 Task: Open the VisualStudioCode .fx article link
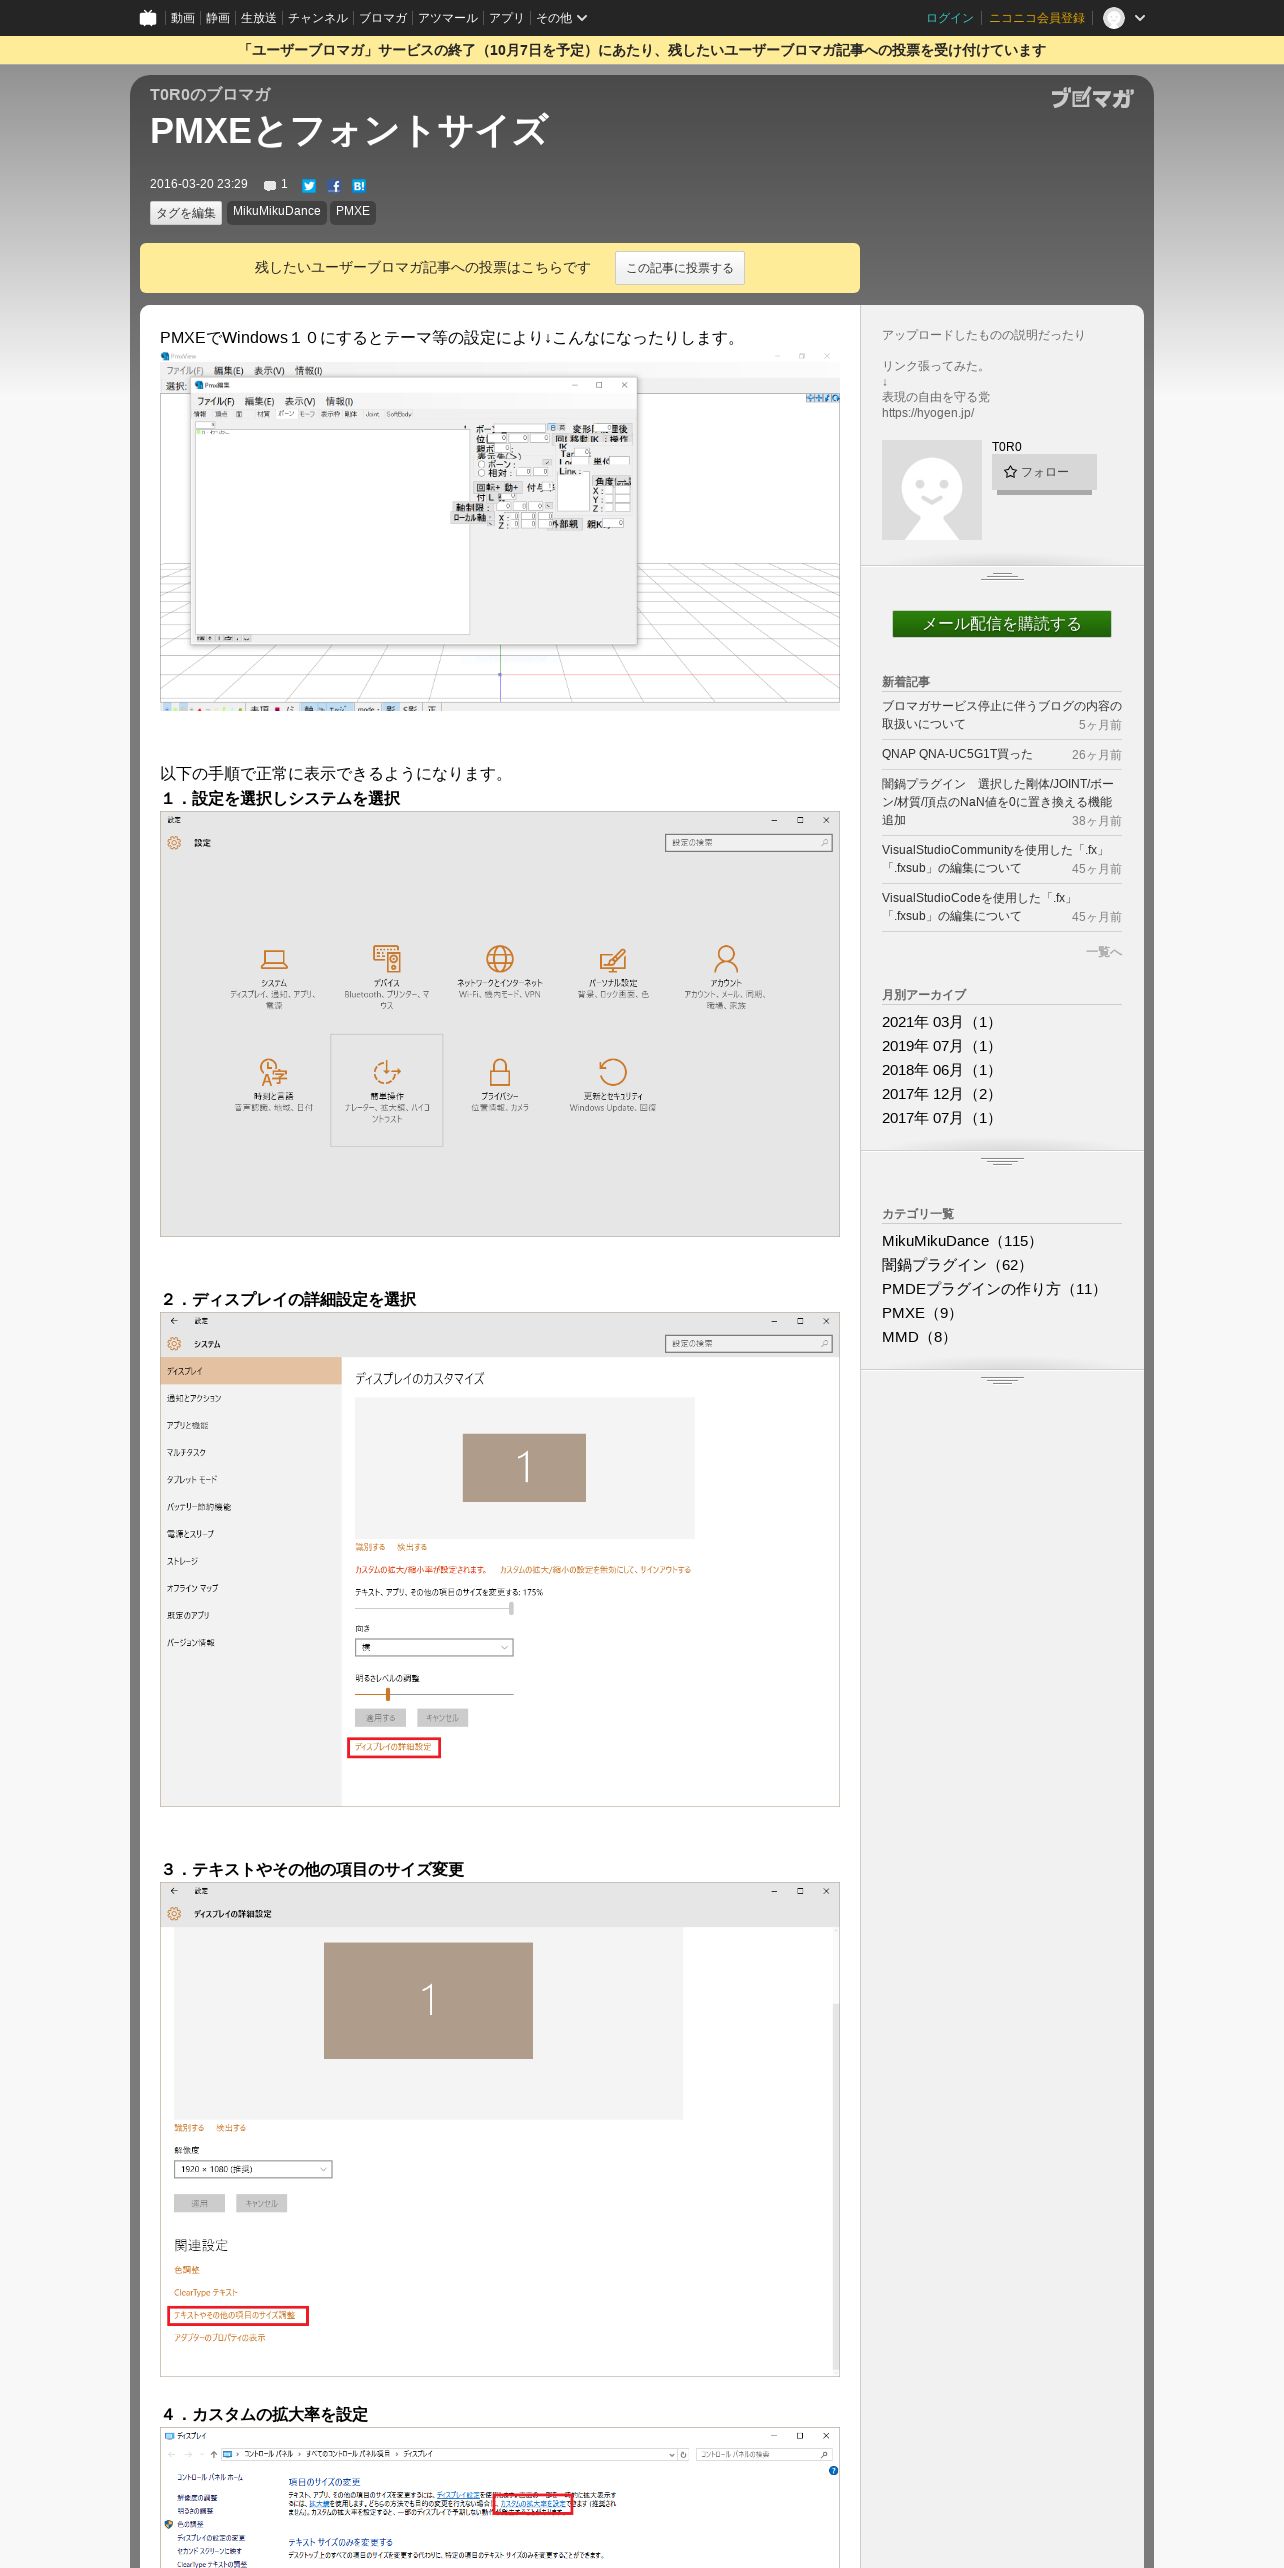click(x=978, y=907)
